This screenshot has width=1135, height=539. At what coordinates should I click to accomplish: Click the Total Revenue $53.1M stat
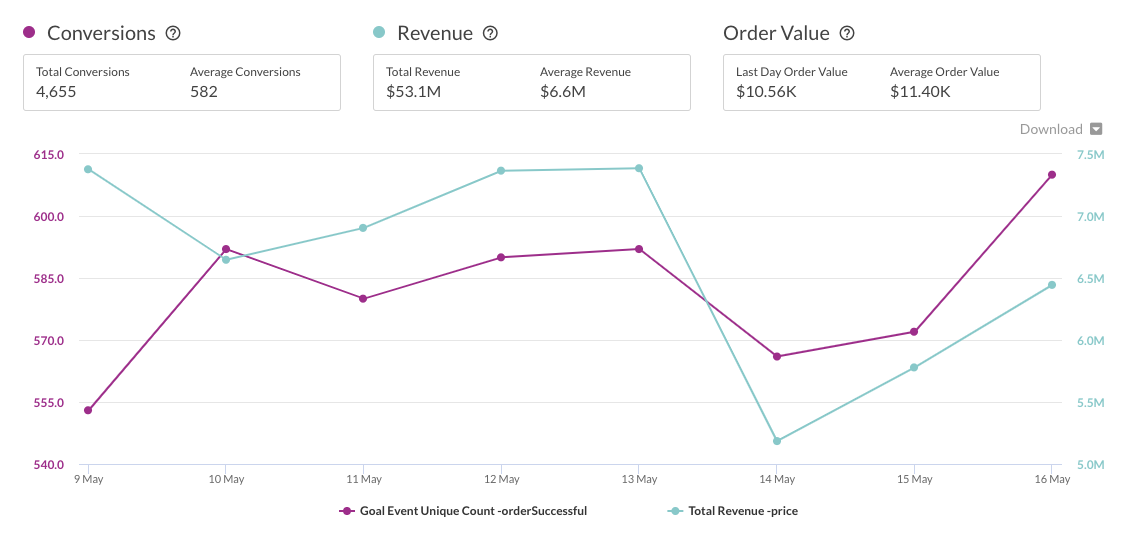[423, 82]
